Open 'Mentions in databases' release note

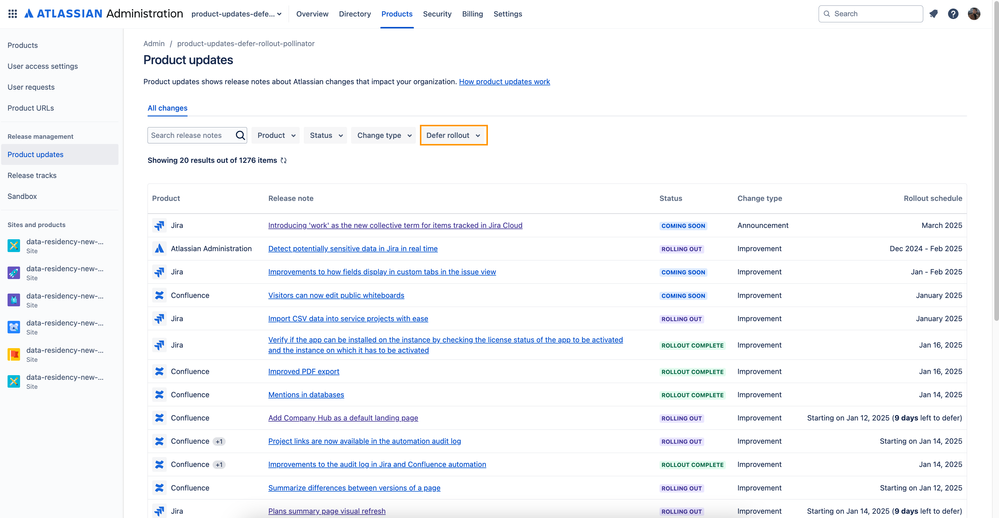click(x=306, y=394)
